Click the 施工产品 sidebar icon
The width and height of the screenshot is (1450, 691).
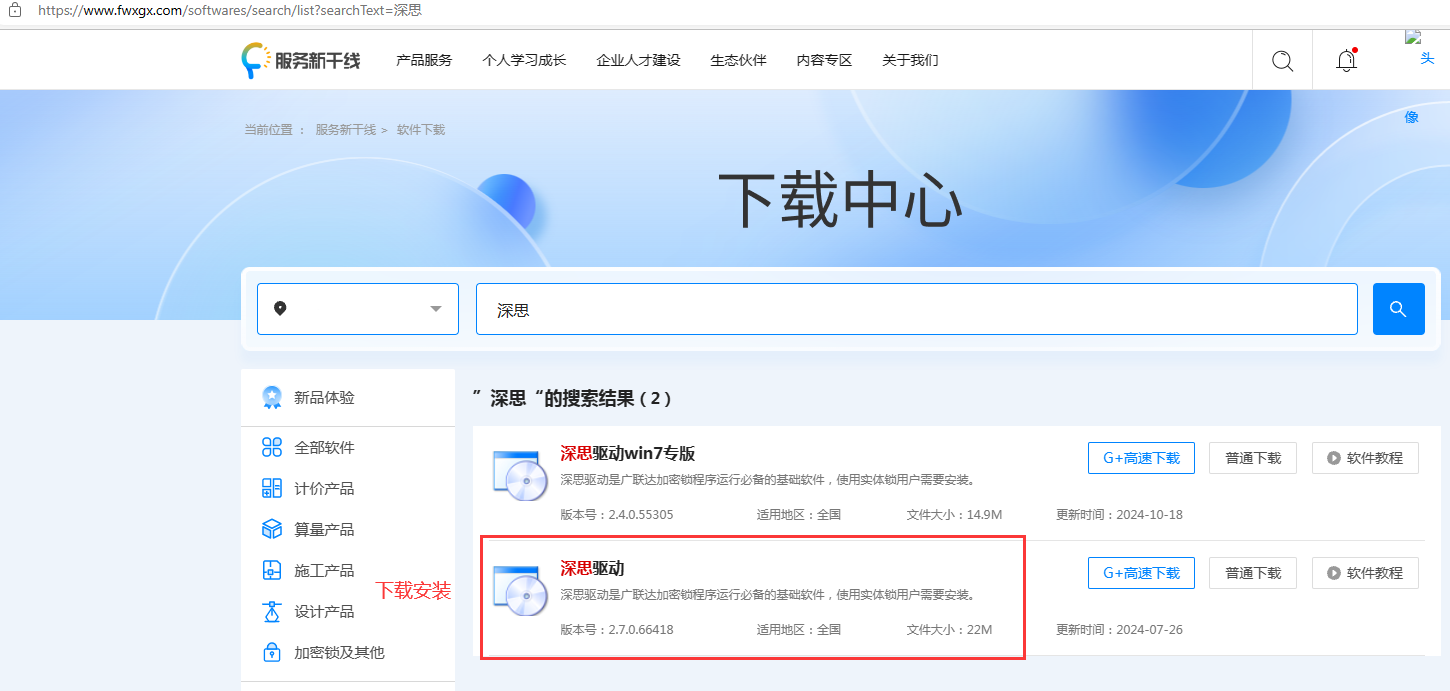[x=271, y=570]
